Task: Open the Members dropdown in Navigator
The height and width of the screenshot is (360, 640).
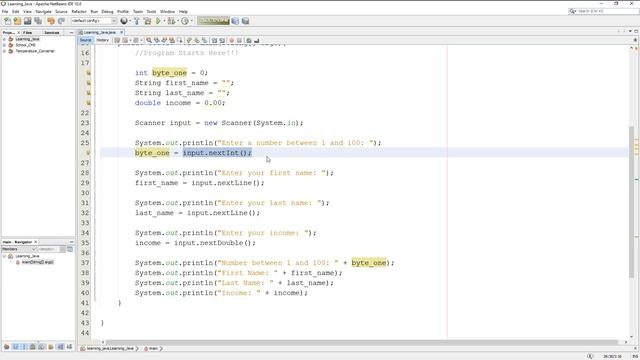Action: pos(19,249)
